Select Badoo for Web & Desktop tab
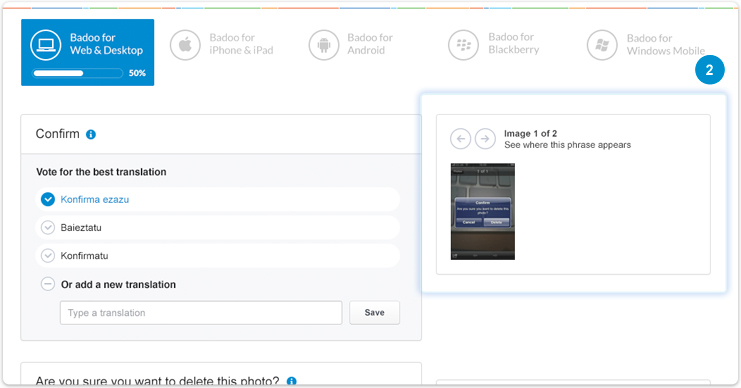 pos(87,52)
